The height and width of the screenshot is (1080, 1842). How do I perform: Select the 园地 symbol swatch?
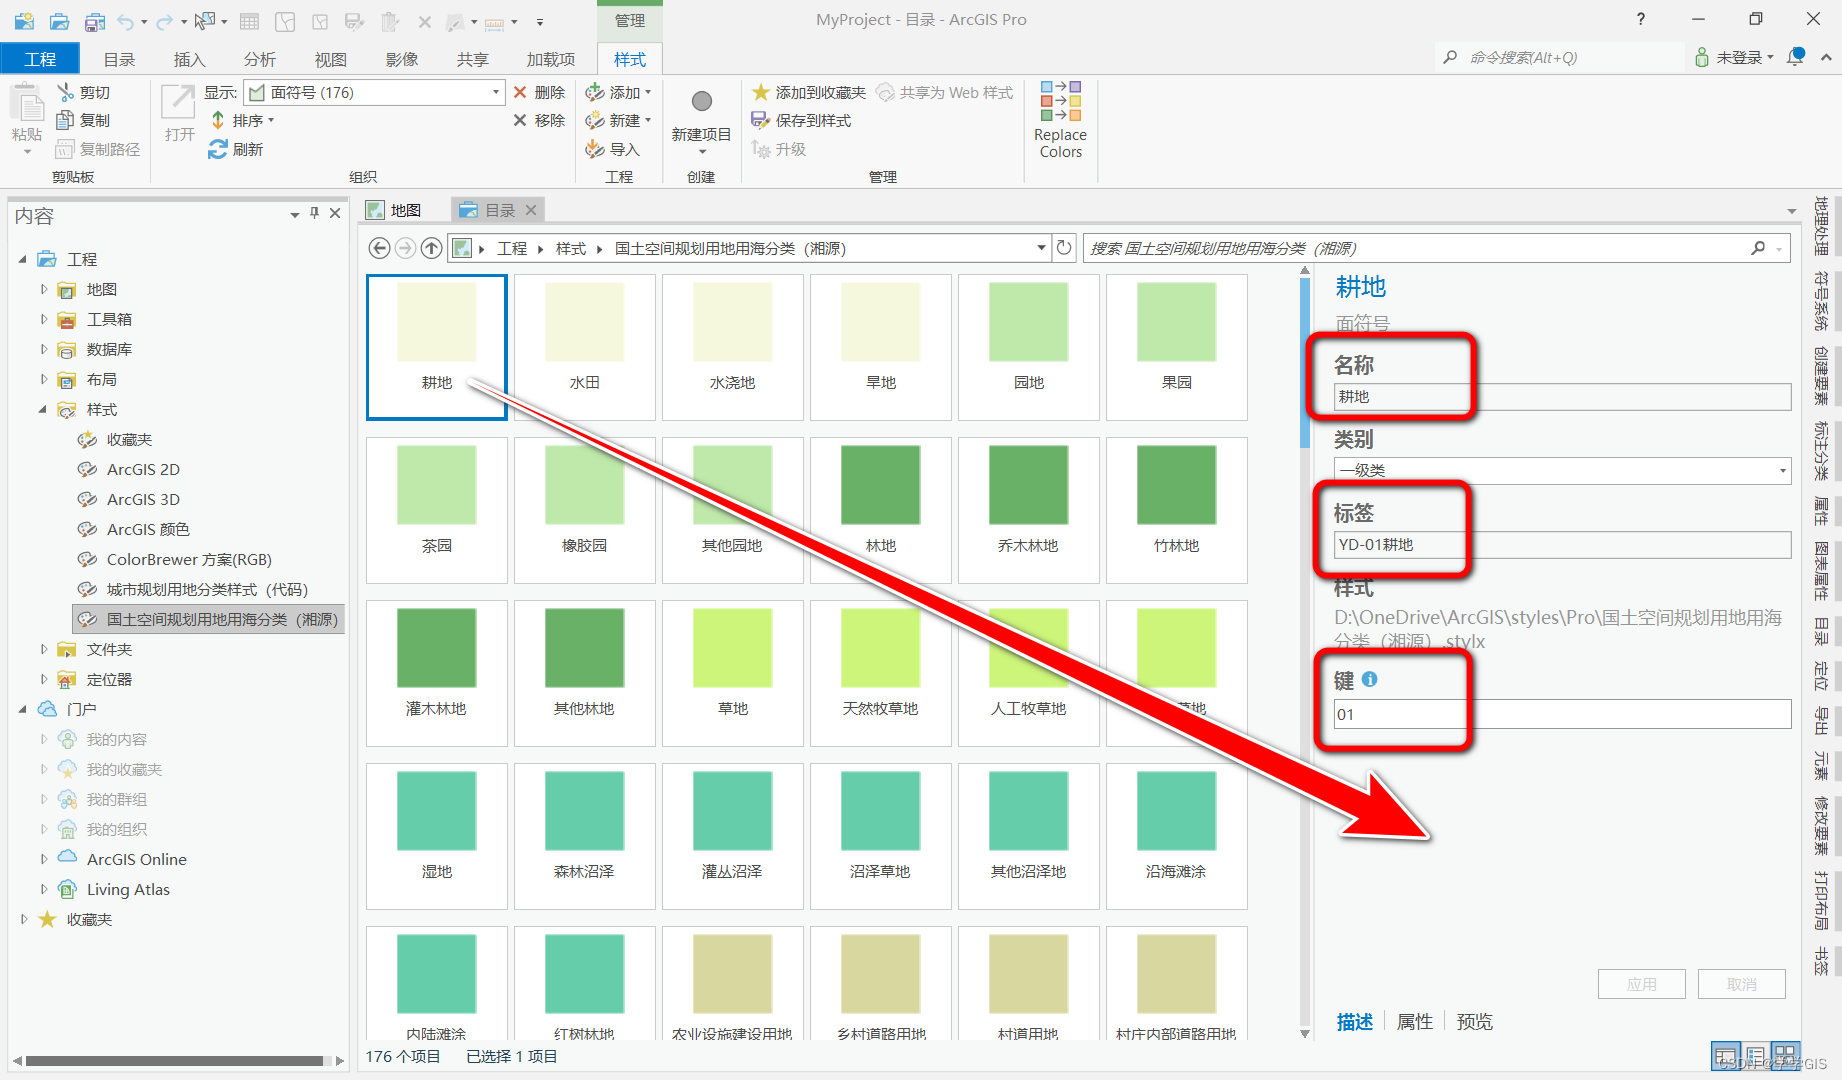[x=1029, y=346]
